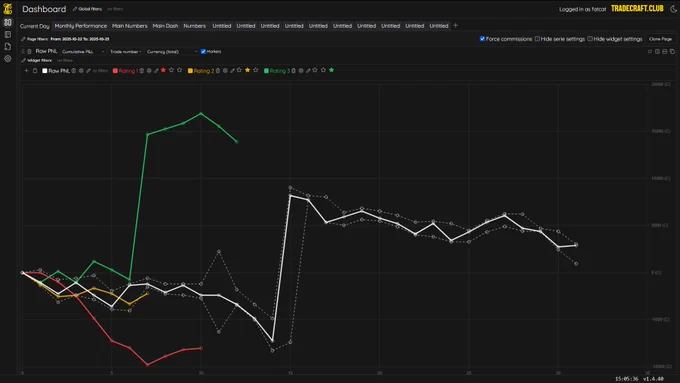Open the document file icon in the sidebar

[x=8, y=46]
